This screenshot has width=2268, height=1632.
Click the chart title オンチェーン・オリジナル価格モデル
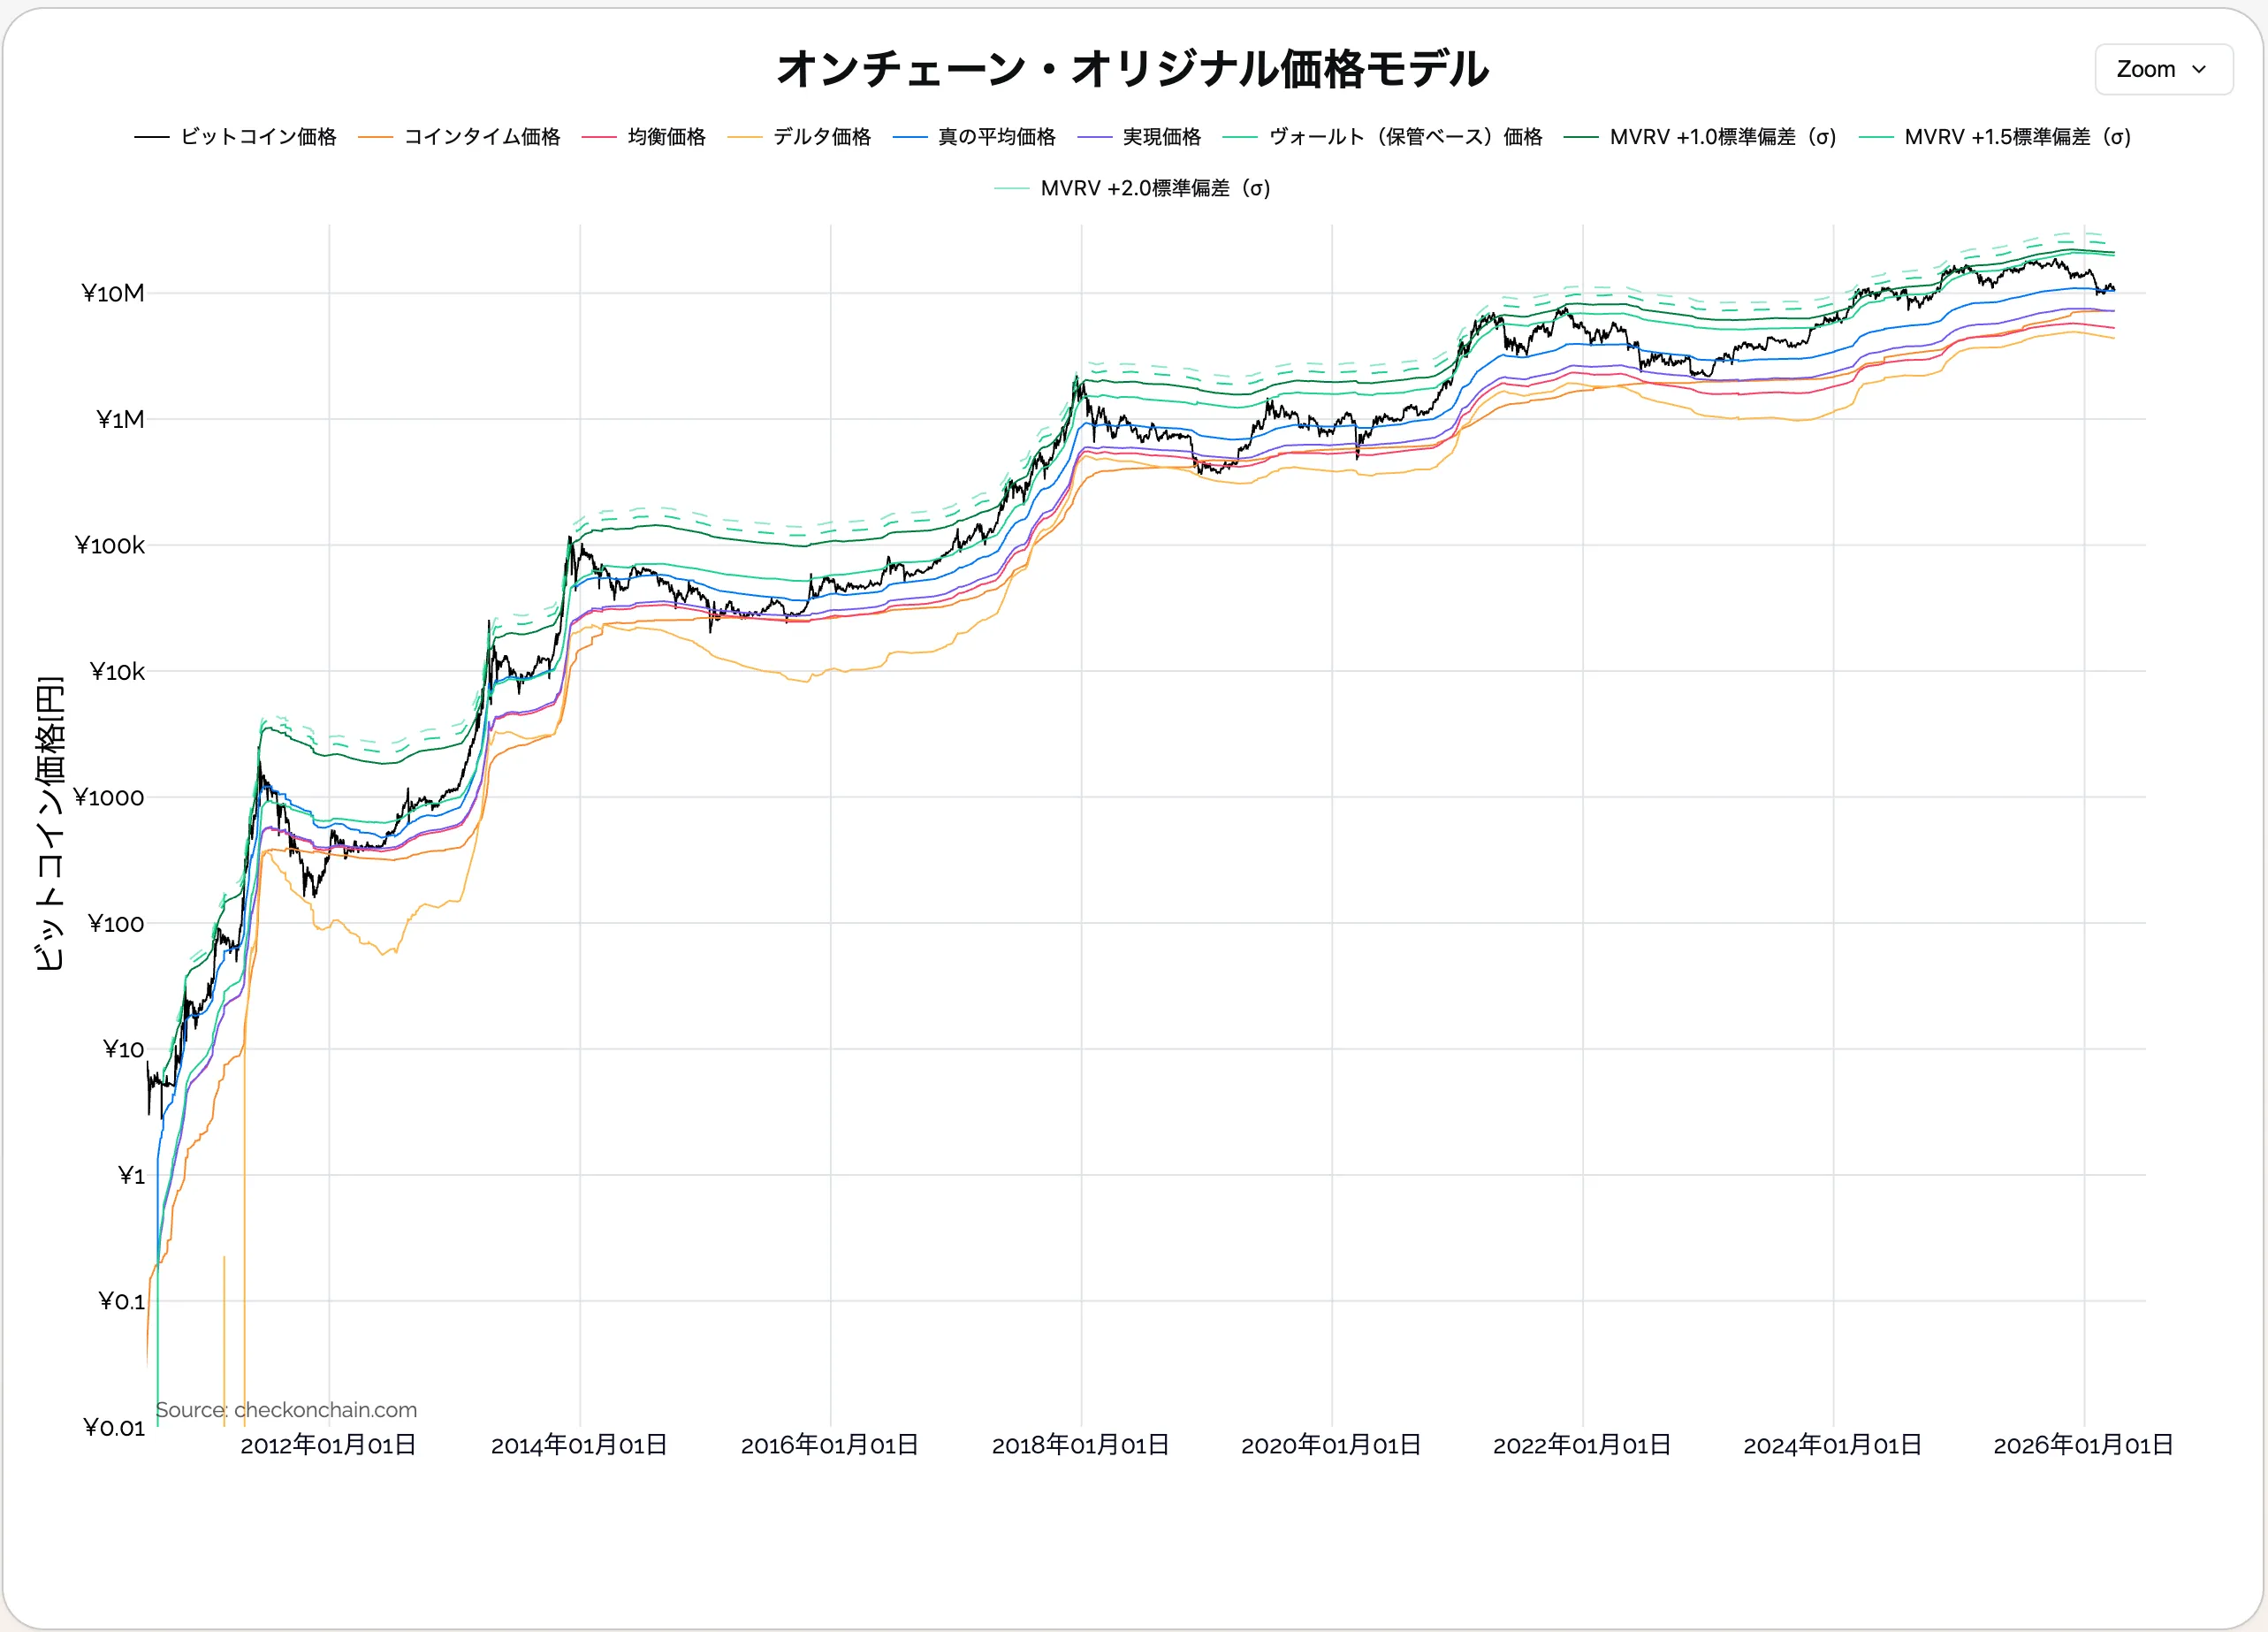[1133, 69]
